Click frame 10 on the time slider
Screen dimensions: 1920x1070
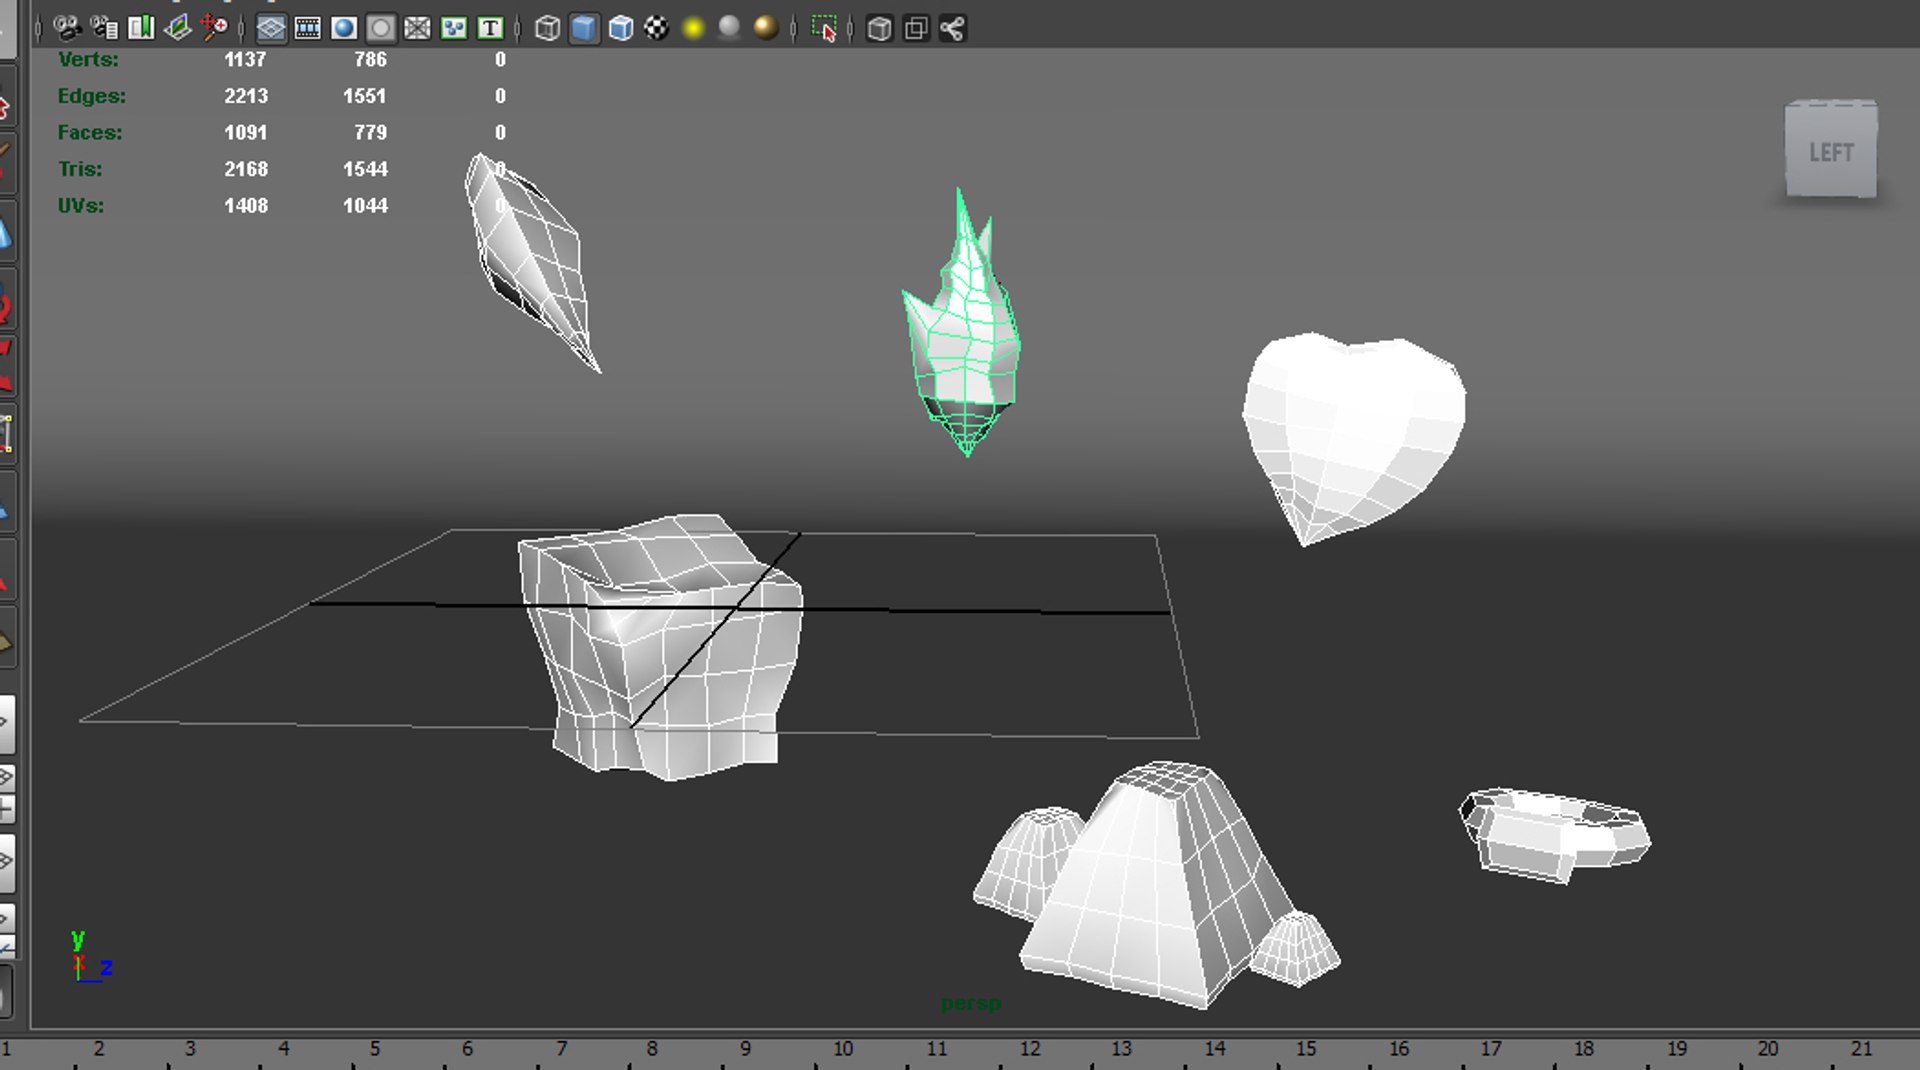coord(843,1049)
